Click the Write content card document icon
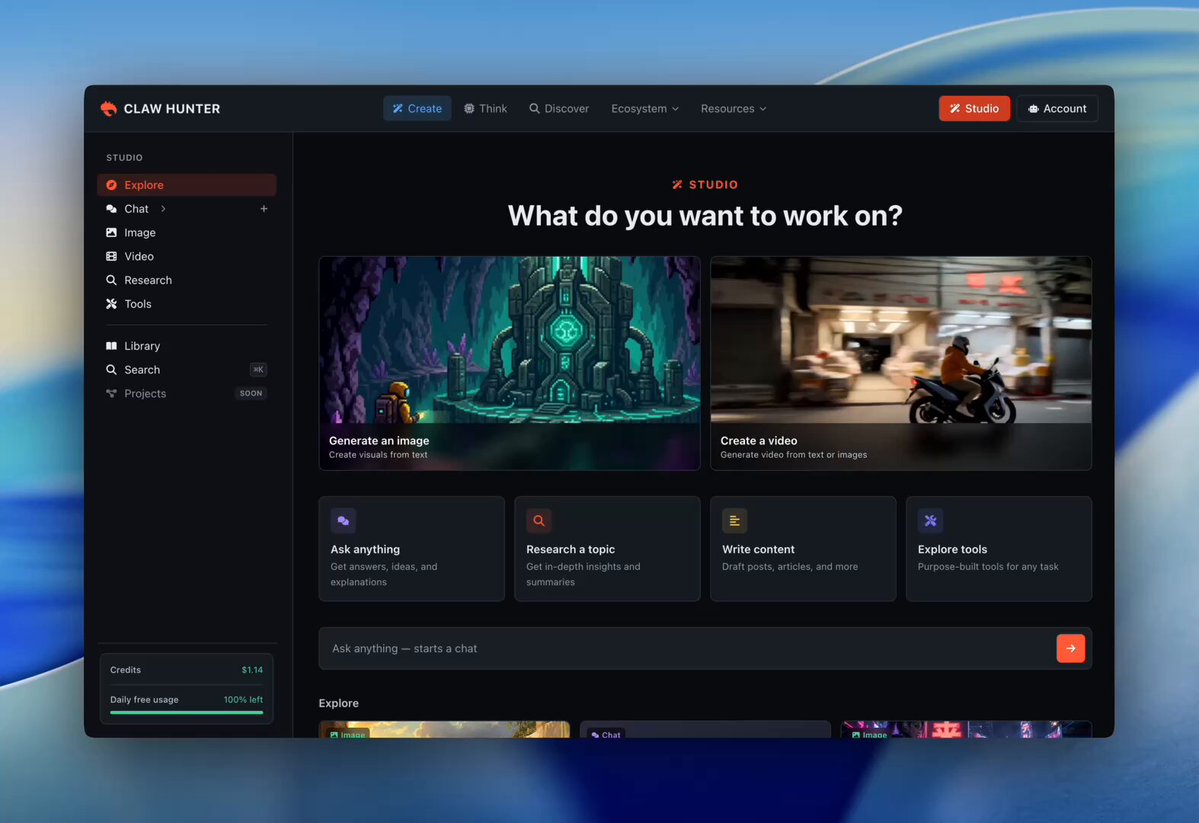Image resolution: width=1199 pixels, height=823 pixels. [x=735, y=521]
